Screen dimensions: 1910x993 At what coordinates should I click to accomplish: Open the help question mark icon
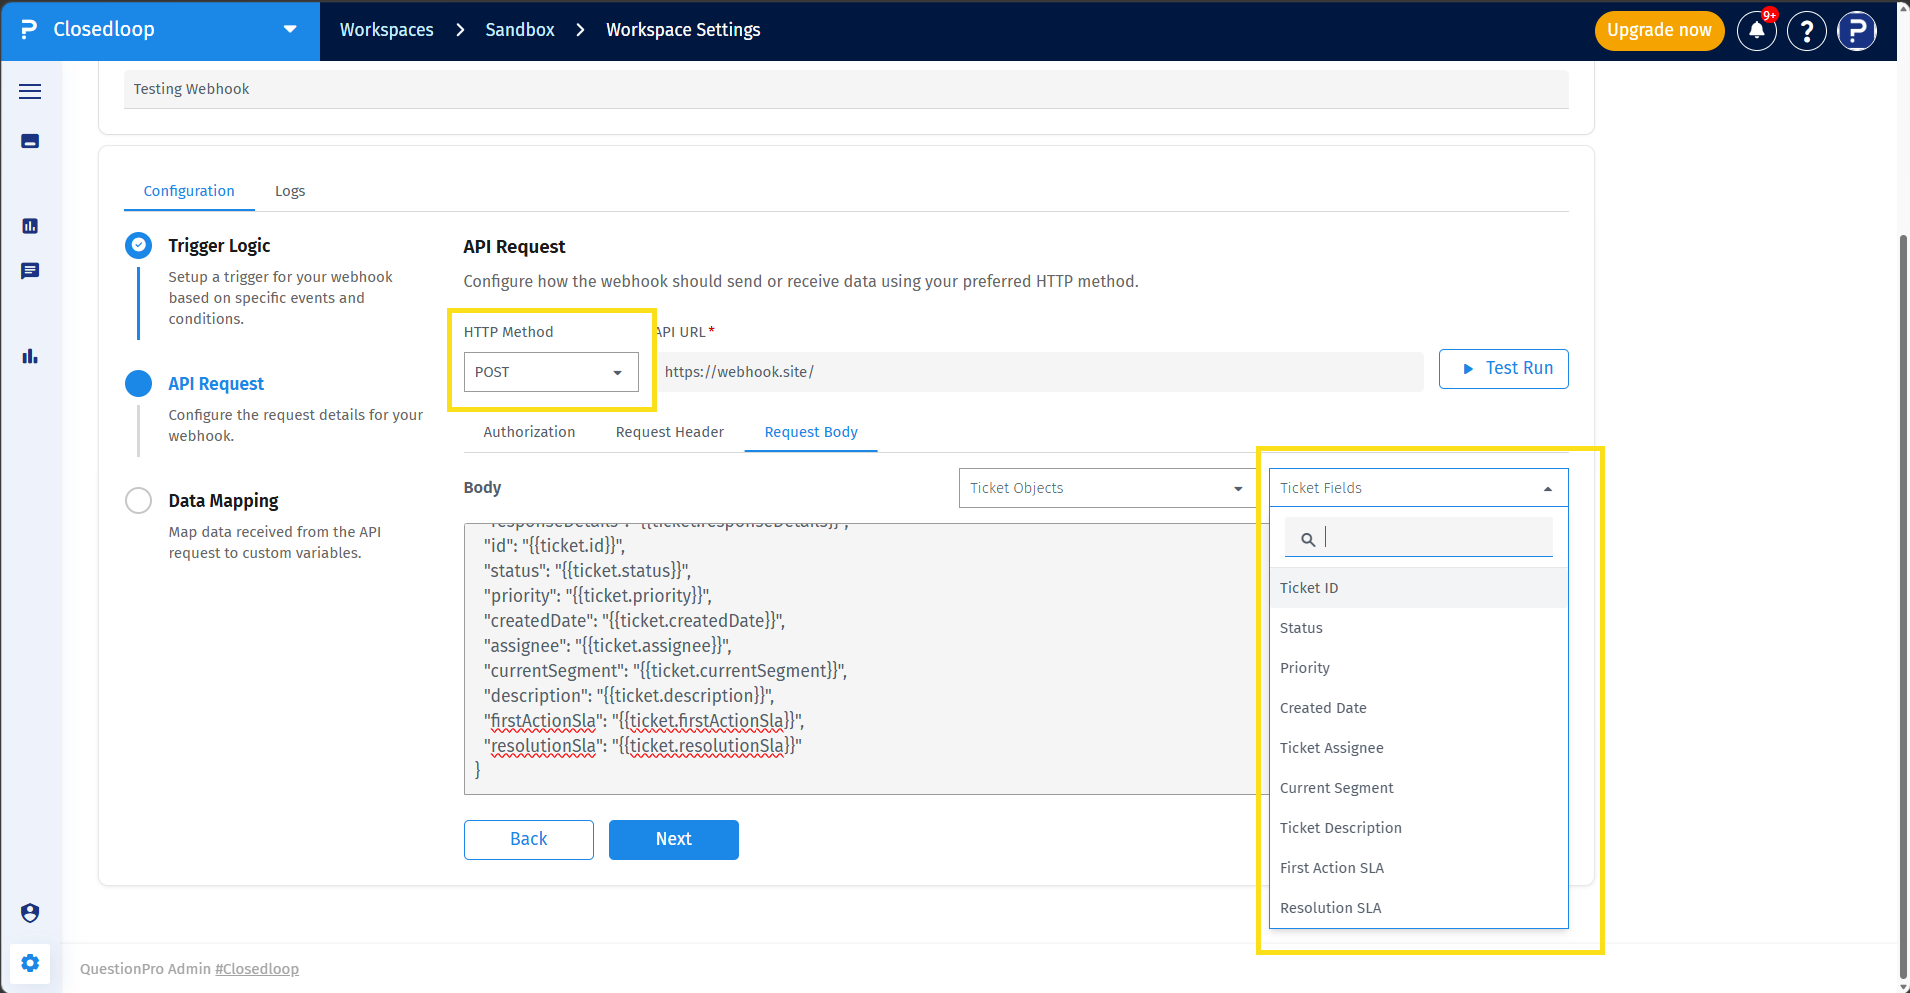1807,31
